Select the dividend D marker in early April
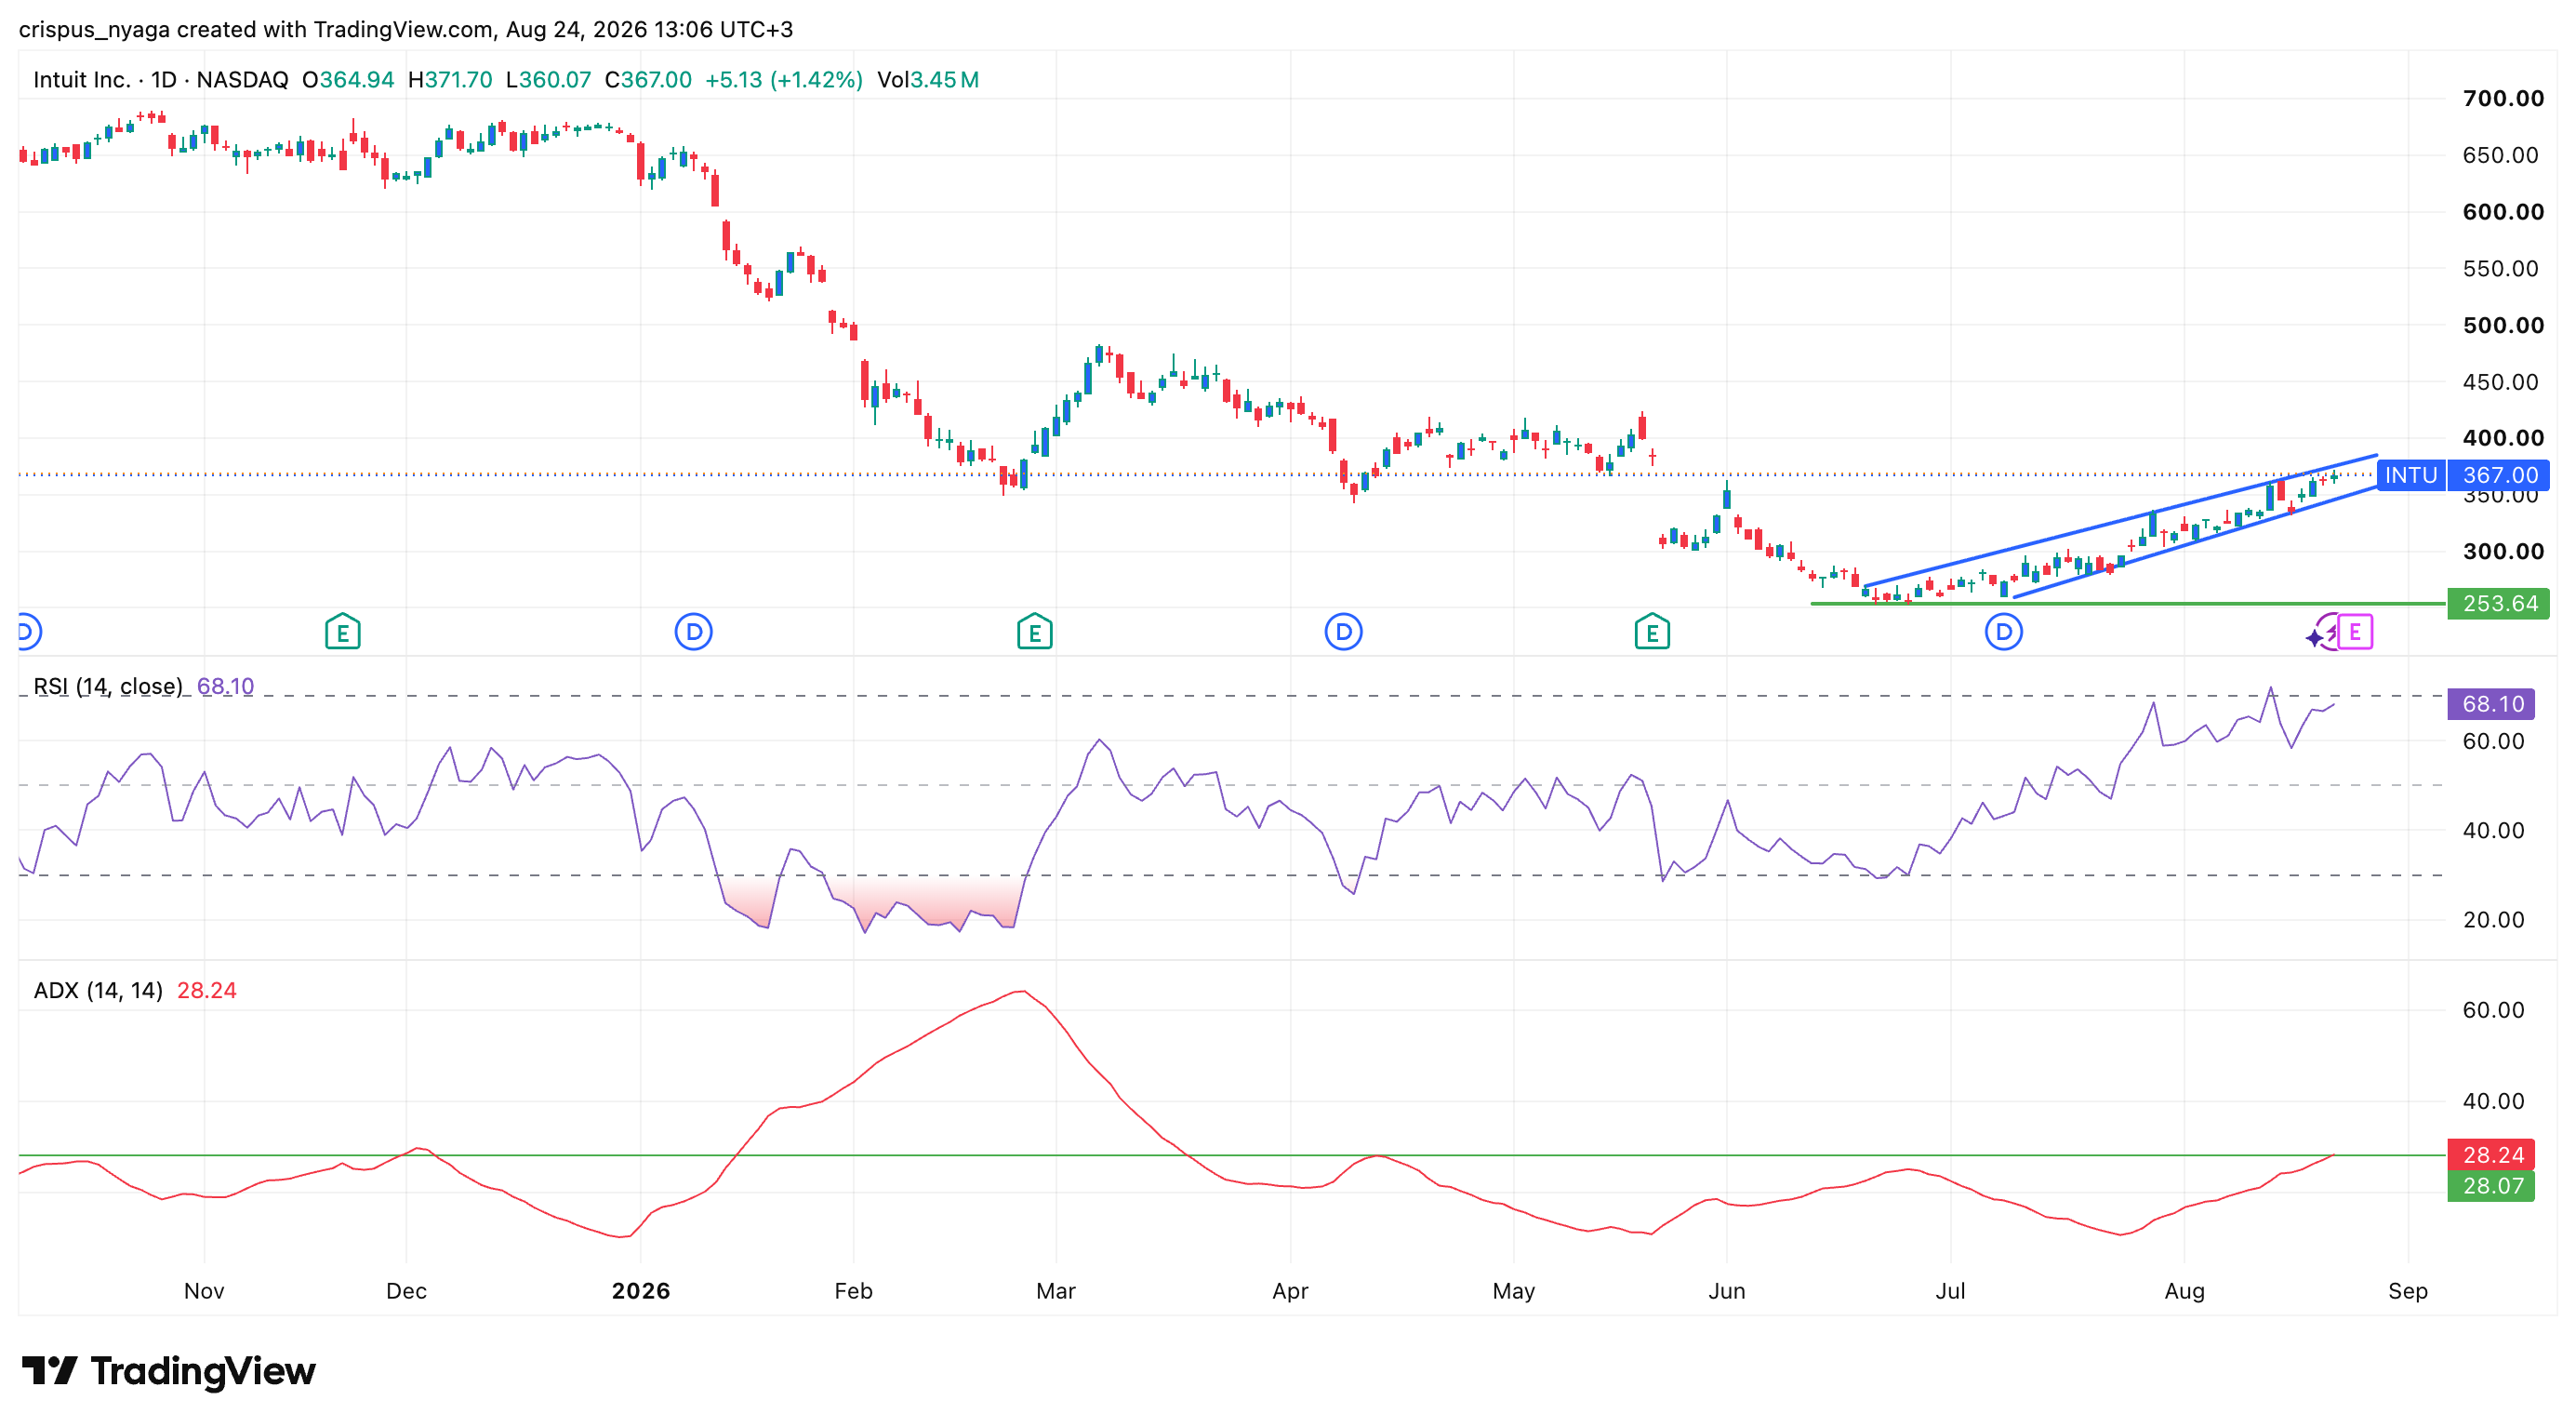Image resolution: width=2576 pixels, height=1427 pixels. click(1343, 632)
